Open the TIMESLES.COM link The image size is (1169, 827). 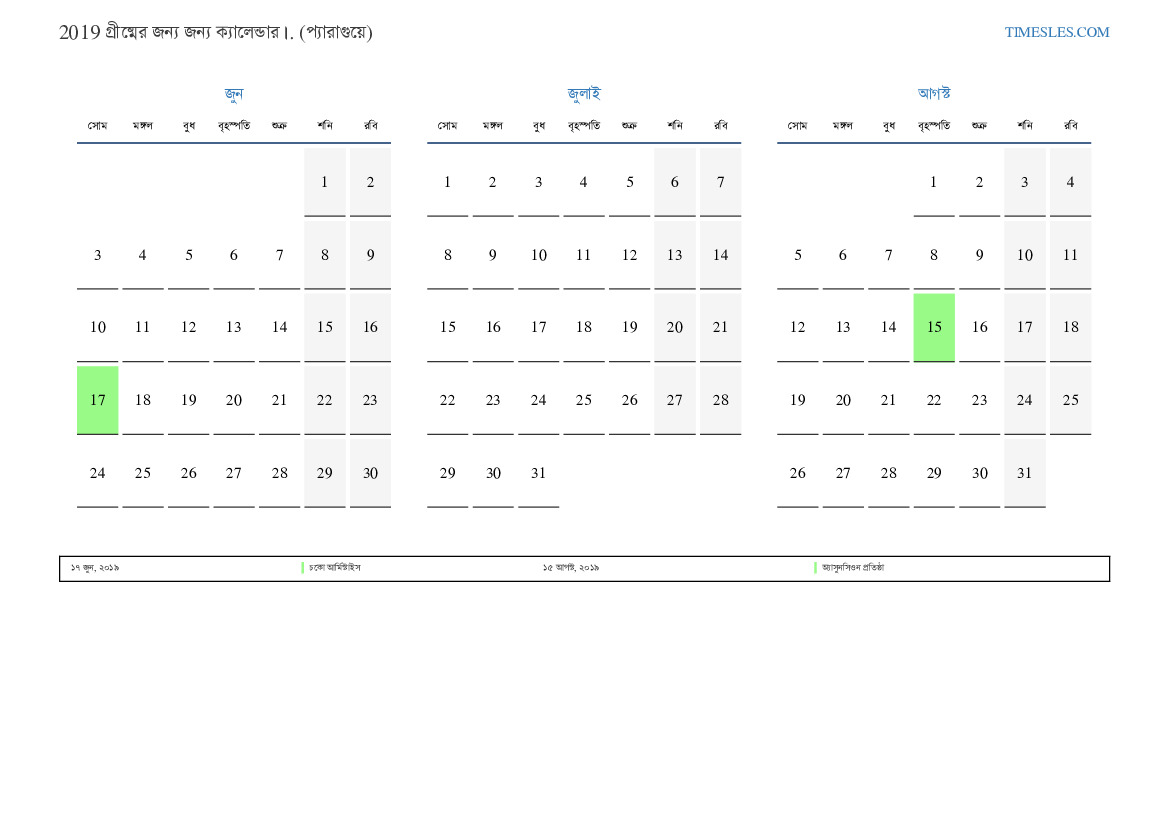click(x=1056, y=32)
